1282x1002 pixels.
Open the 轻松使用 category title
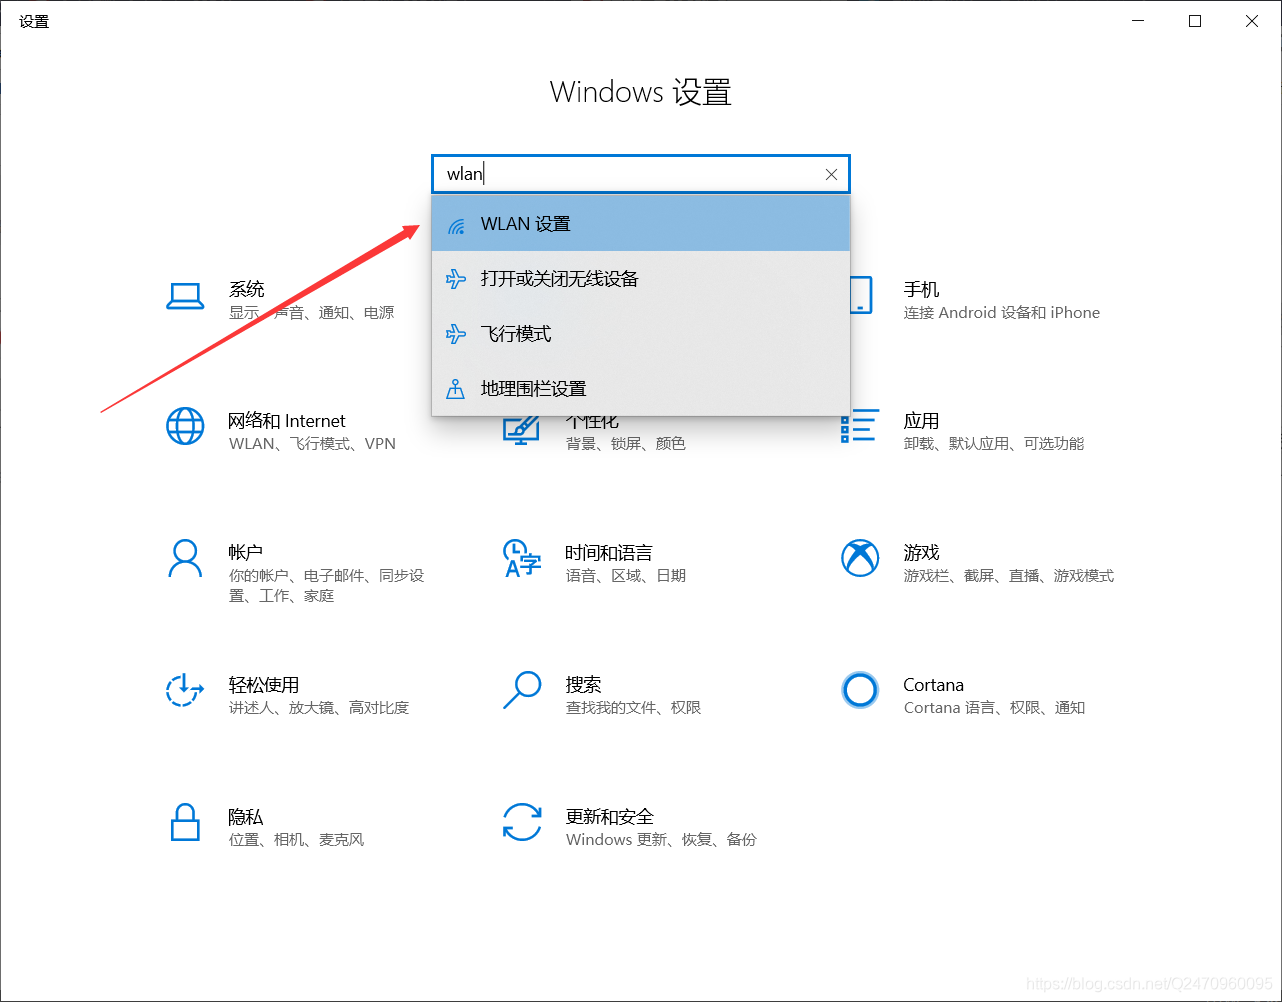[264, 685]
